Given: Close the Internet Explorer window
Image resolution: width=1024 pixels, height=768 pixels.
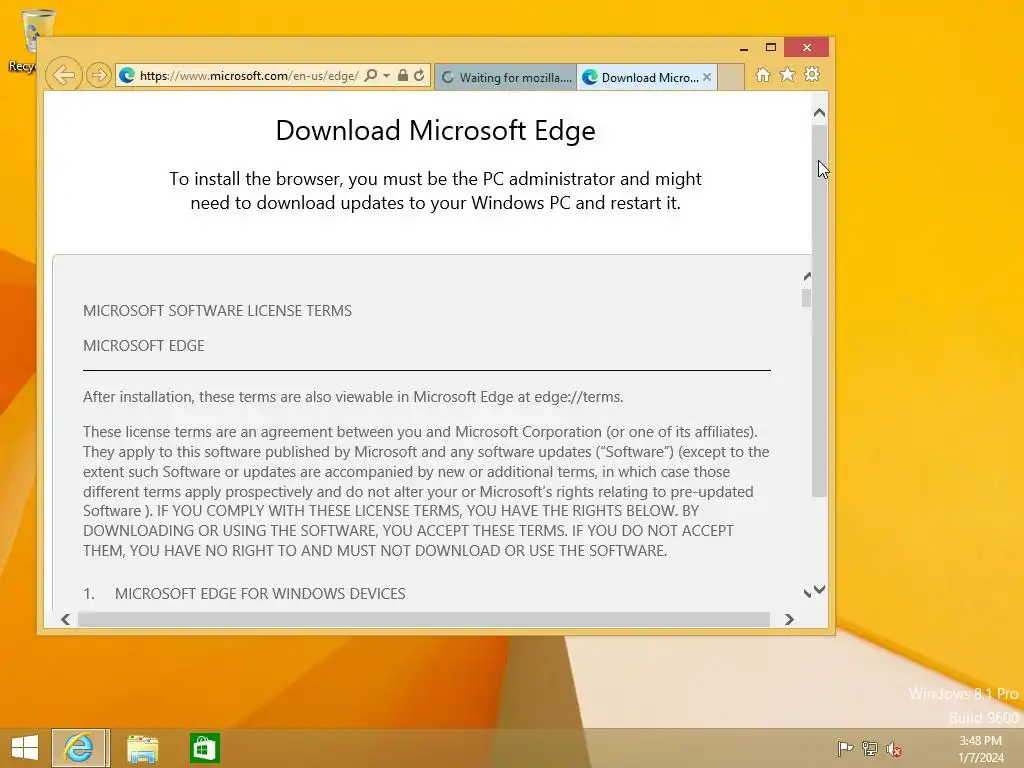Looking at the screenshot, I should point(807,48).
